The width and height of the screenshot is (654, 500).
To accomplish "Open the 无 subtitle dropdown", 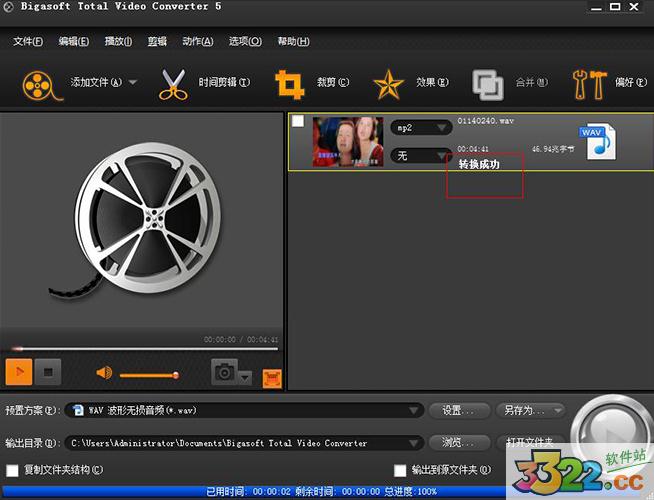I will pos(421,156).
